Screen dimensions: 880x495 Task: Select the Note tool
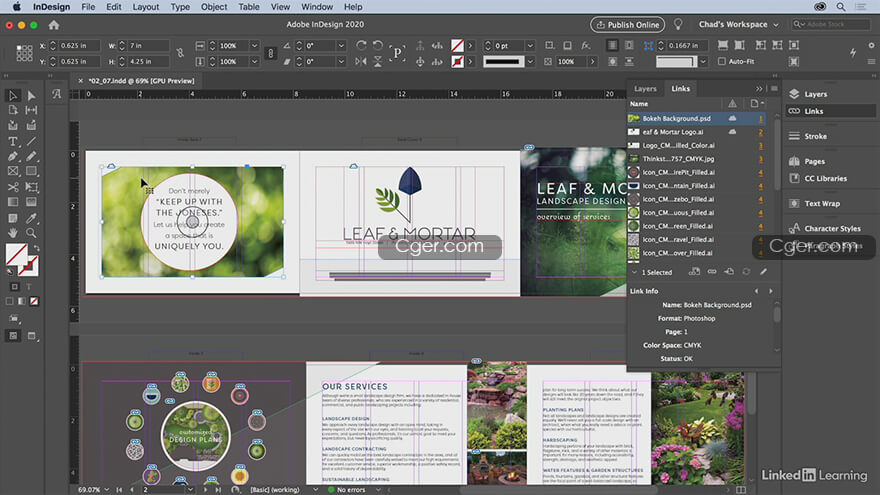coord(13,218)
